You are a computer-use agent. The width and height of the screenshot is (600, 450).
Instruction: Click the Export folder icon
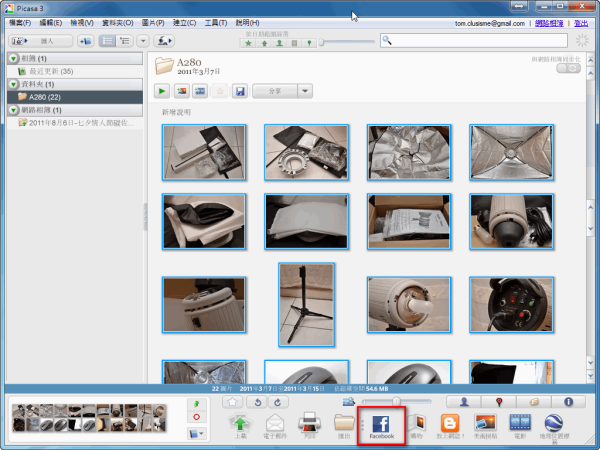click(344, 422)
